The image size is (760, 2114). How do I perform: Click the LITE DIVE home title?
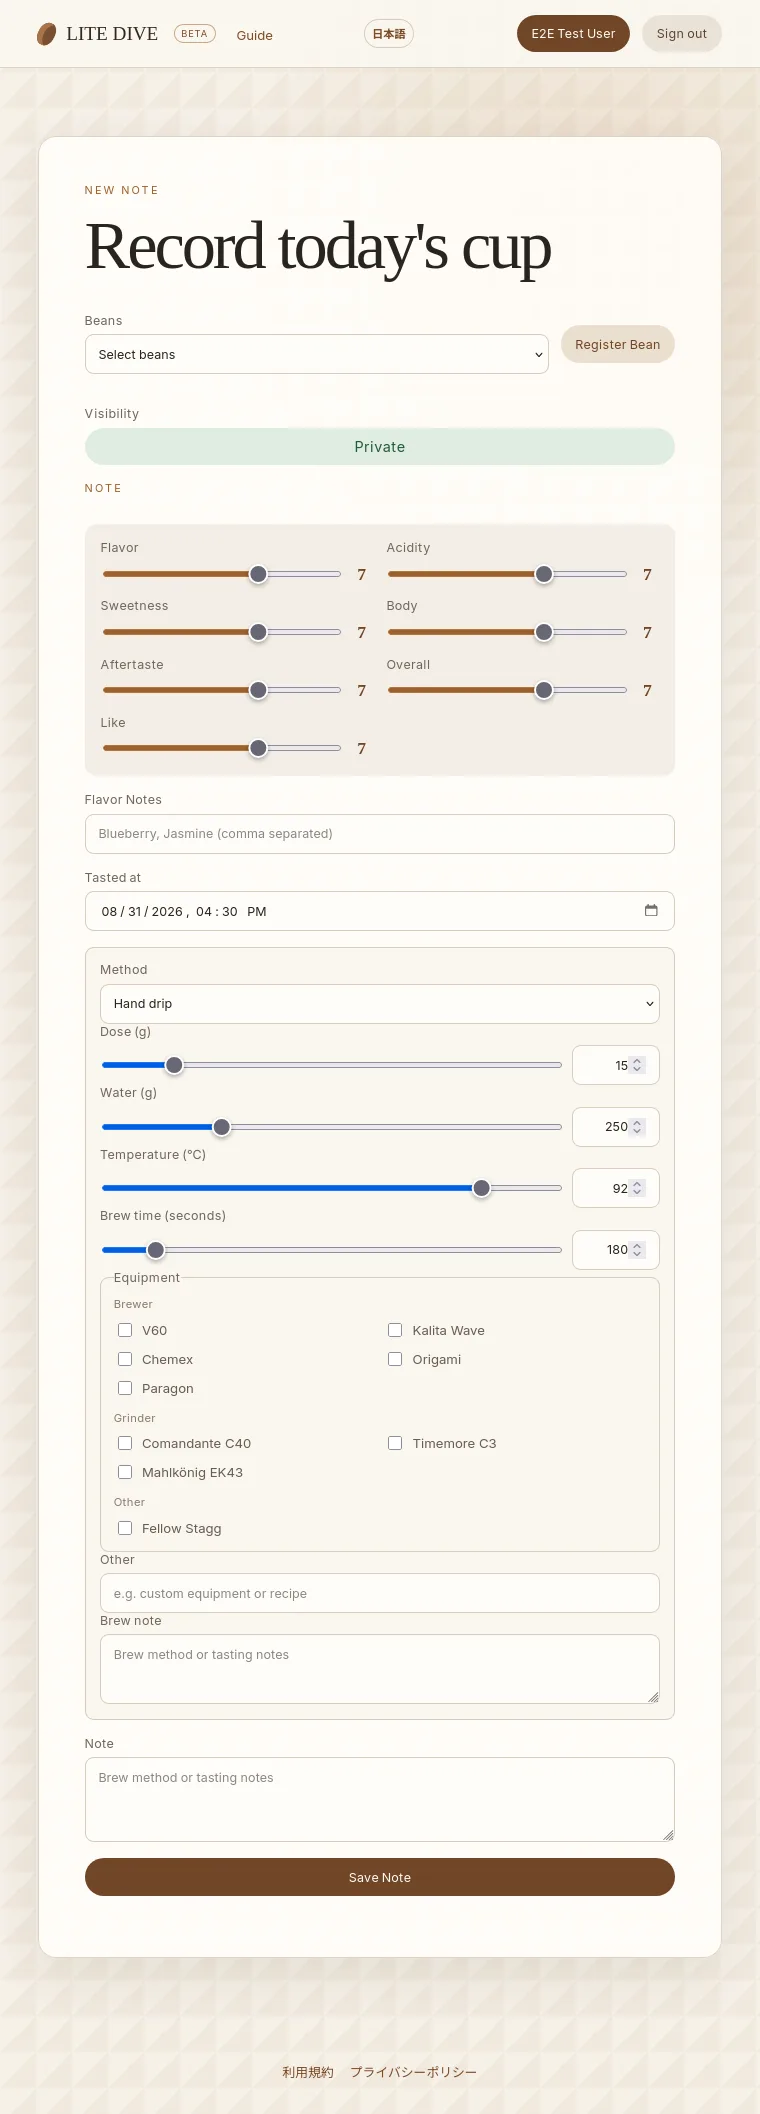[112, 34]
